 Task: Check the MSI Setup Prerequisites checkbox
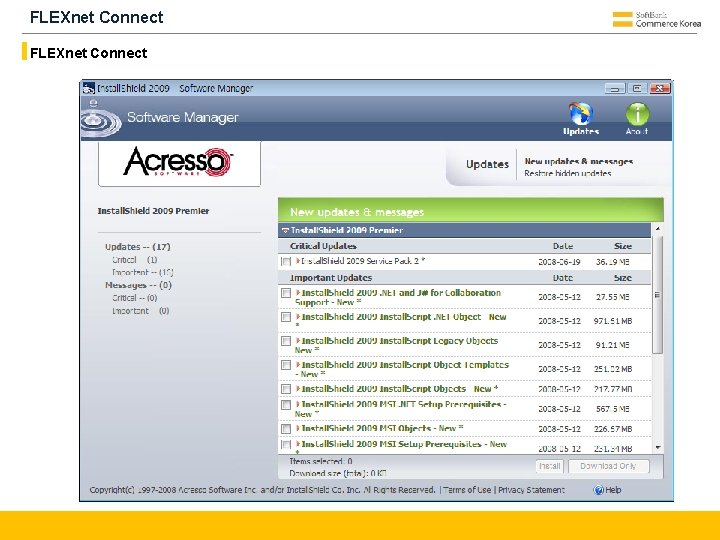click(x=286, y=444)
